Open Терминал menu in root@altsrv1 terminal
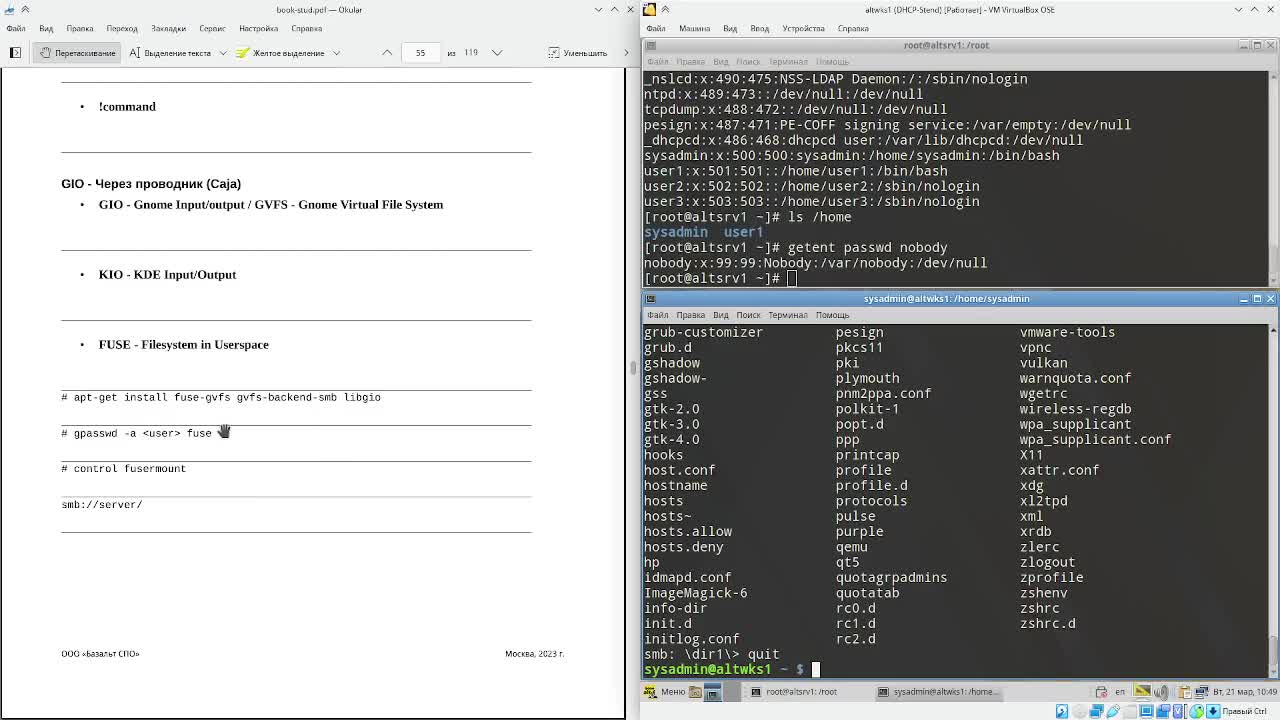 coord(787,62)
